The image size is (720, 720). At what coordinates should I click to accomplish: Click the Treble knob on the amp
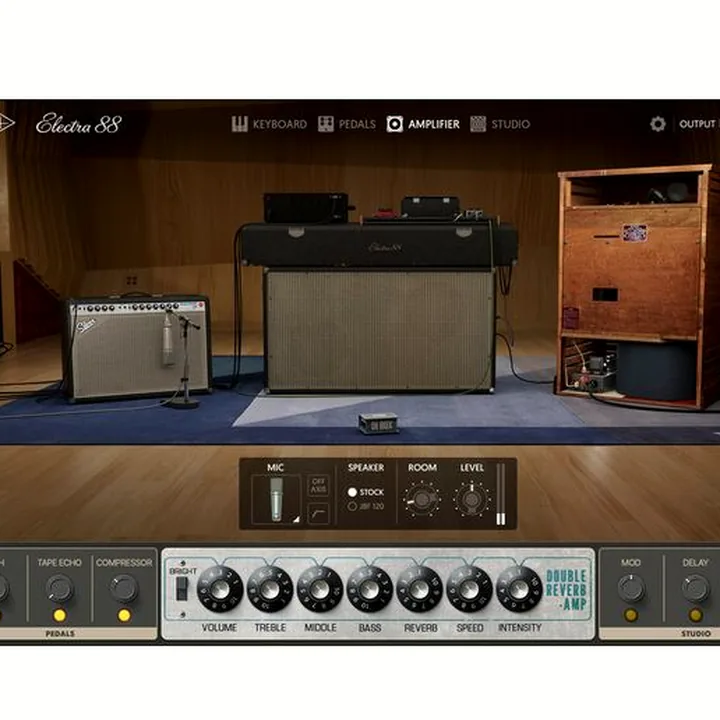click(270, 589)
